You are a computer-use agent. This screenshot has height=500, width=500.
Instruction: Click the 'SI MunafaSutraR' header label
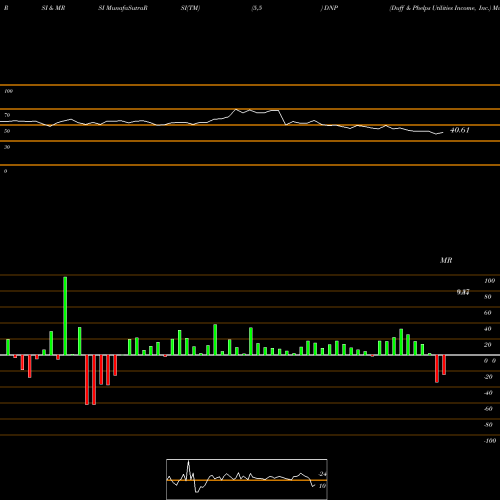click(x=123, y=8)
